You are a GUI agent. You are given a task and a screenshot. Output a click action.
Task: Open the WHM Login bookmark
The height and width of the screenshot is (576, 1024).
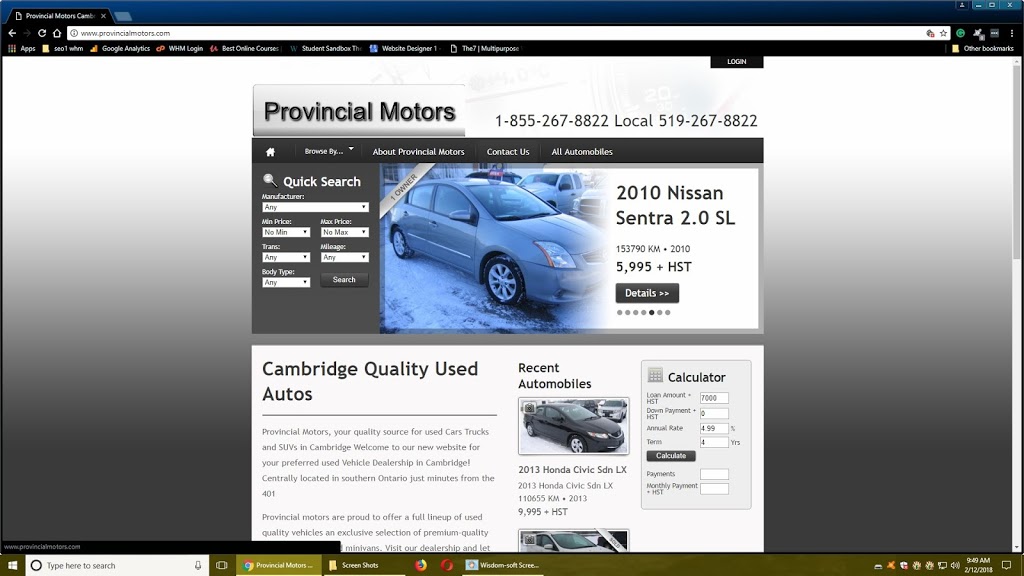point(180,48)
